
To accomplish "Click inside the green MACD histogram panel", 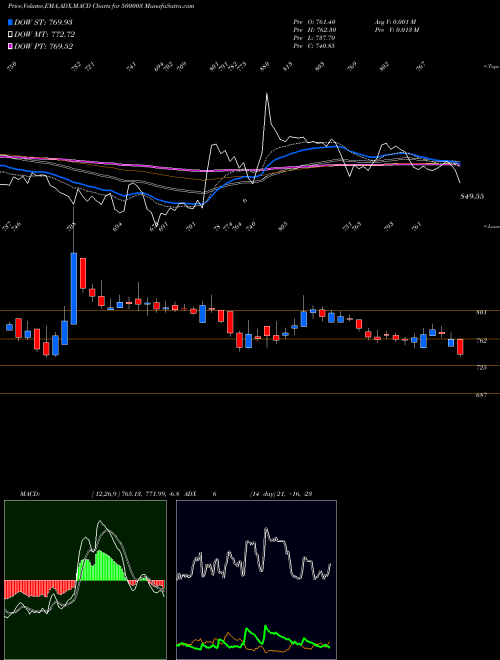I will pos(85,580).
